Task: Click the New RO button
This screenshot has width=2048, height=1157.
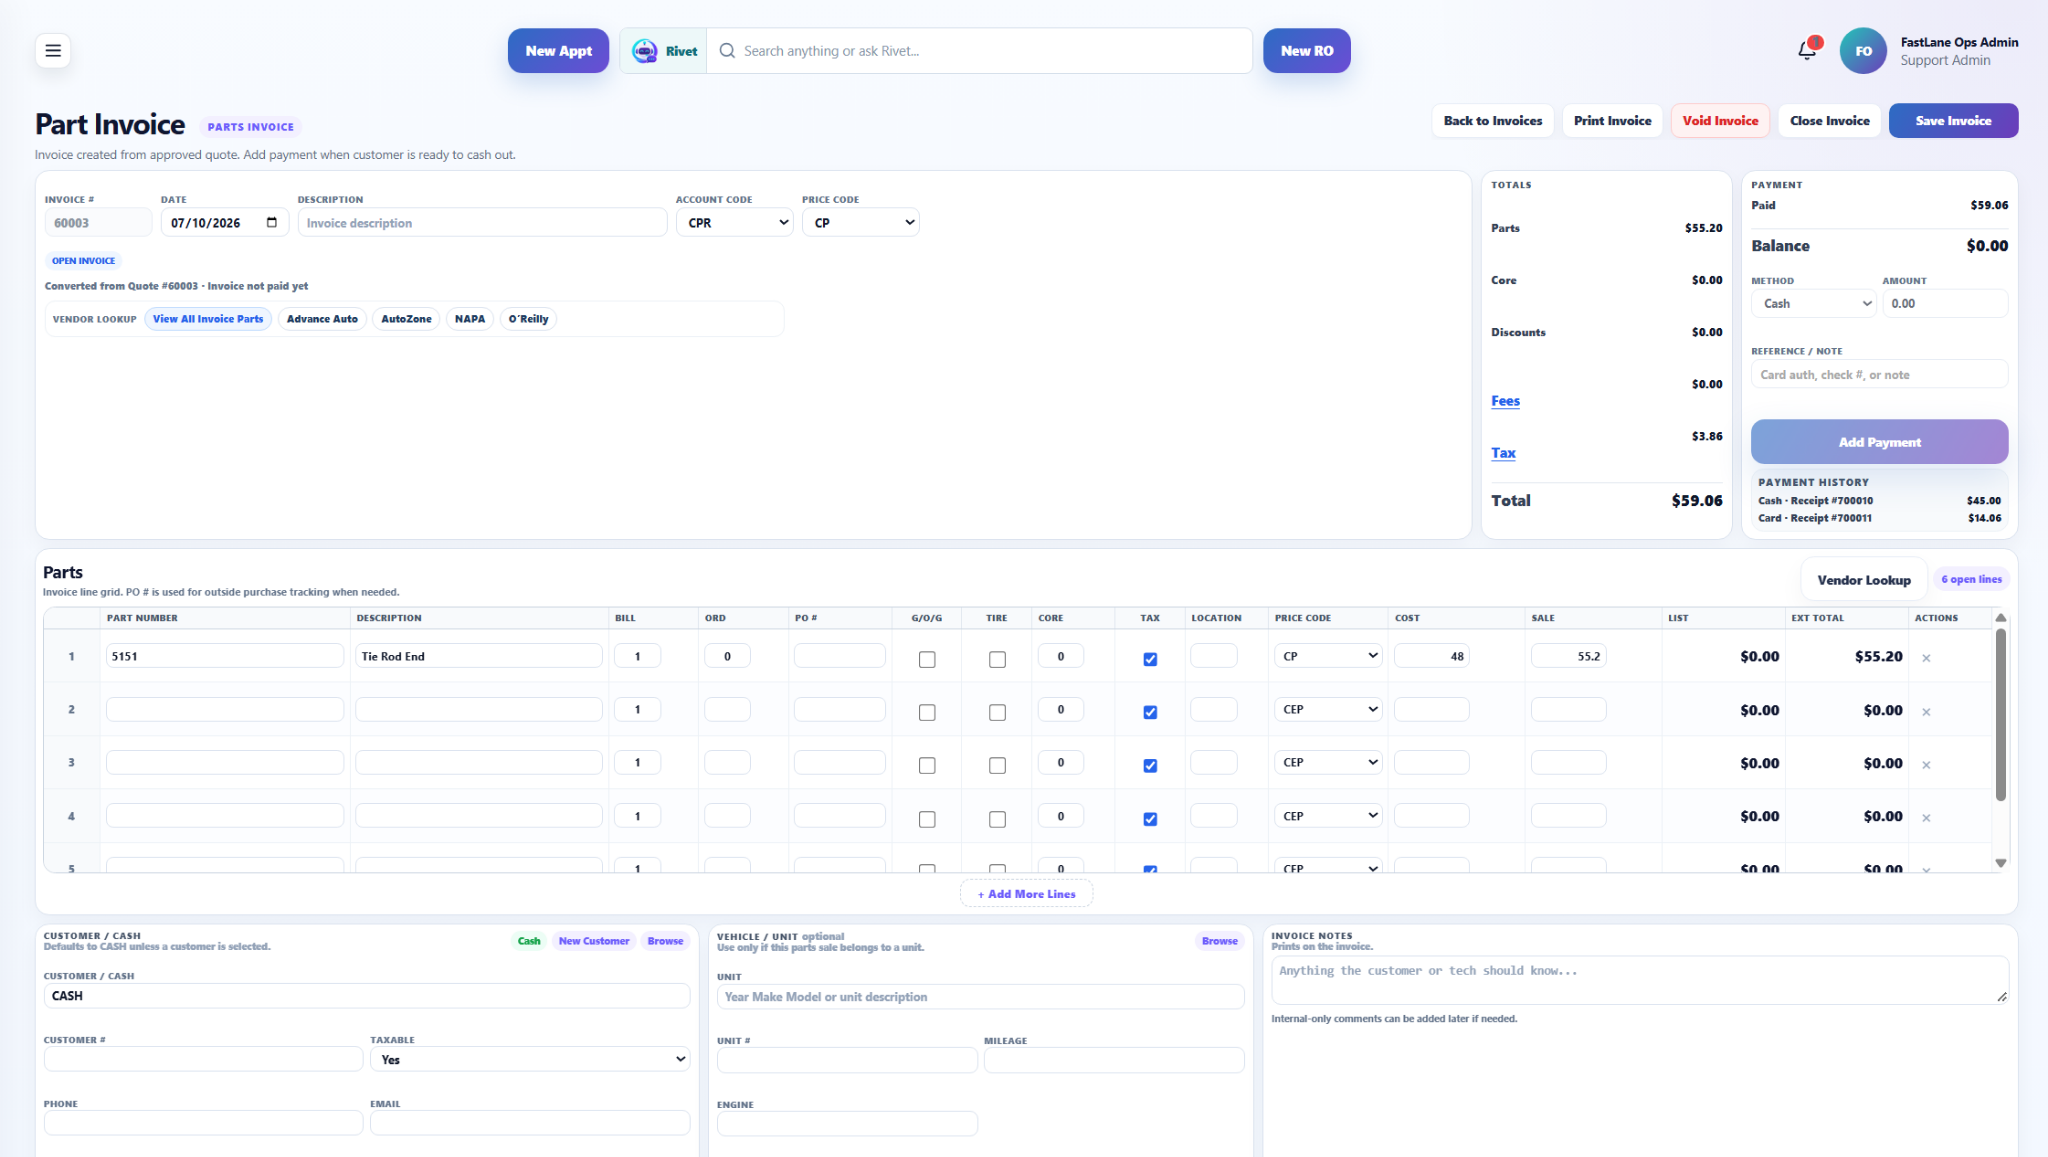Action: click(1306, 51)
